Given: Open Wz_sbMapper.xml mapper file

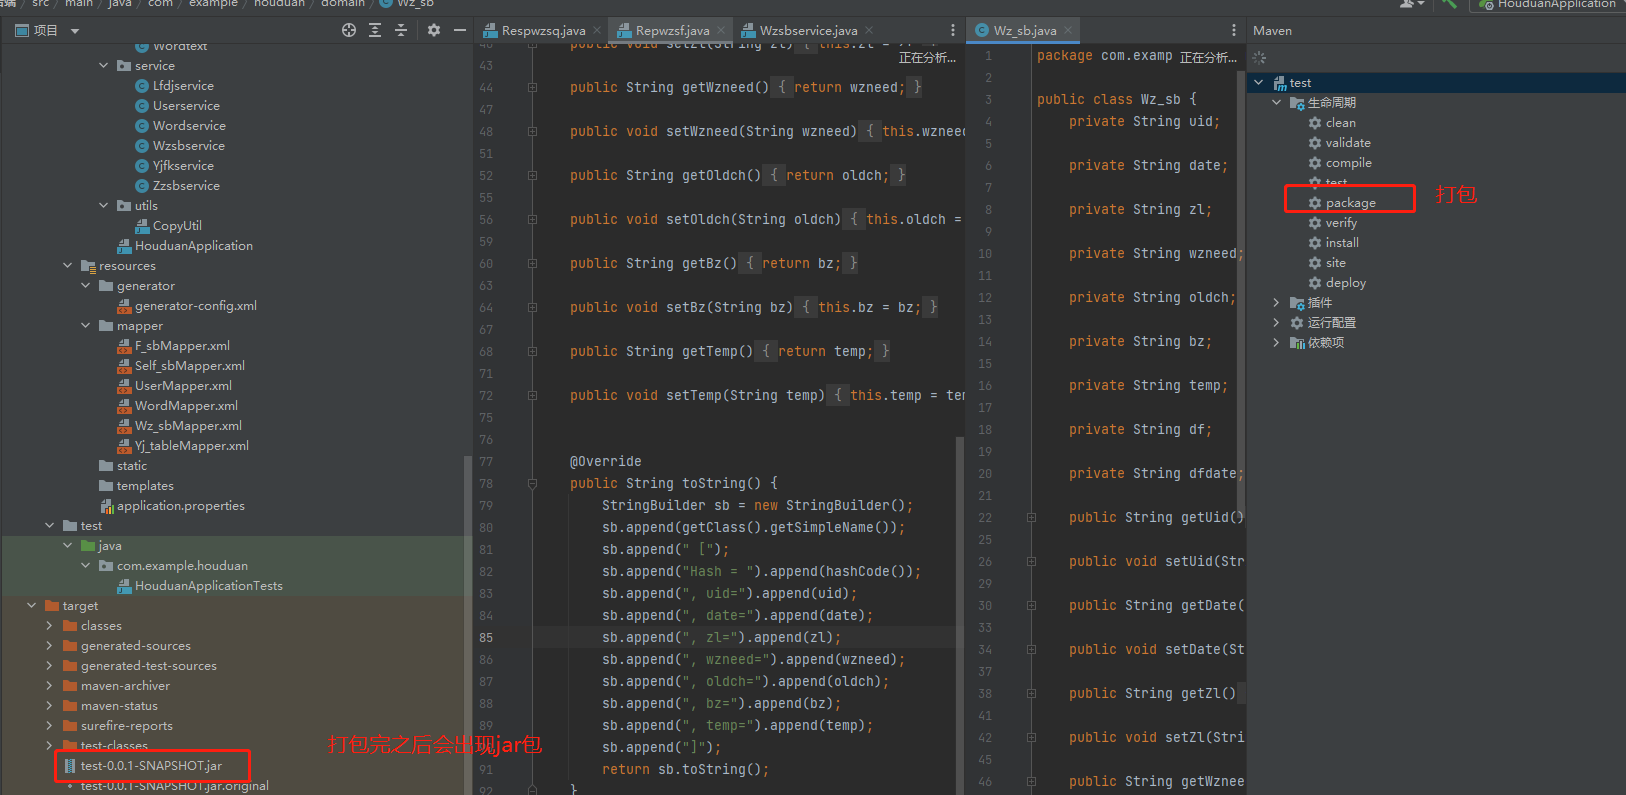Looking at the screenshot, I should pos(180,426).
